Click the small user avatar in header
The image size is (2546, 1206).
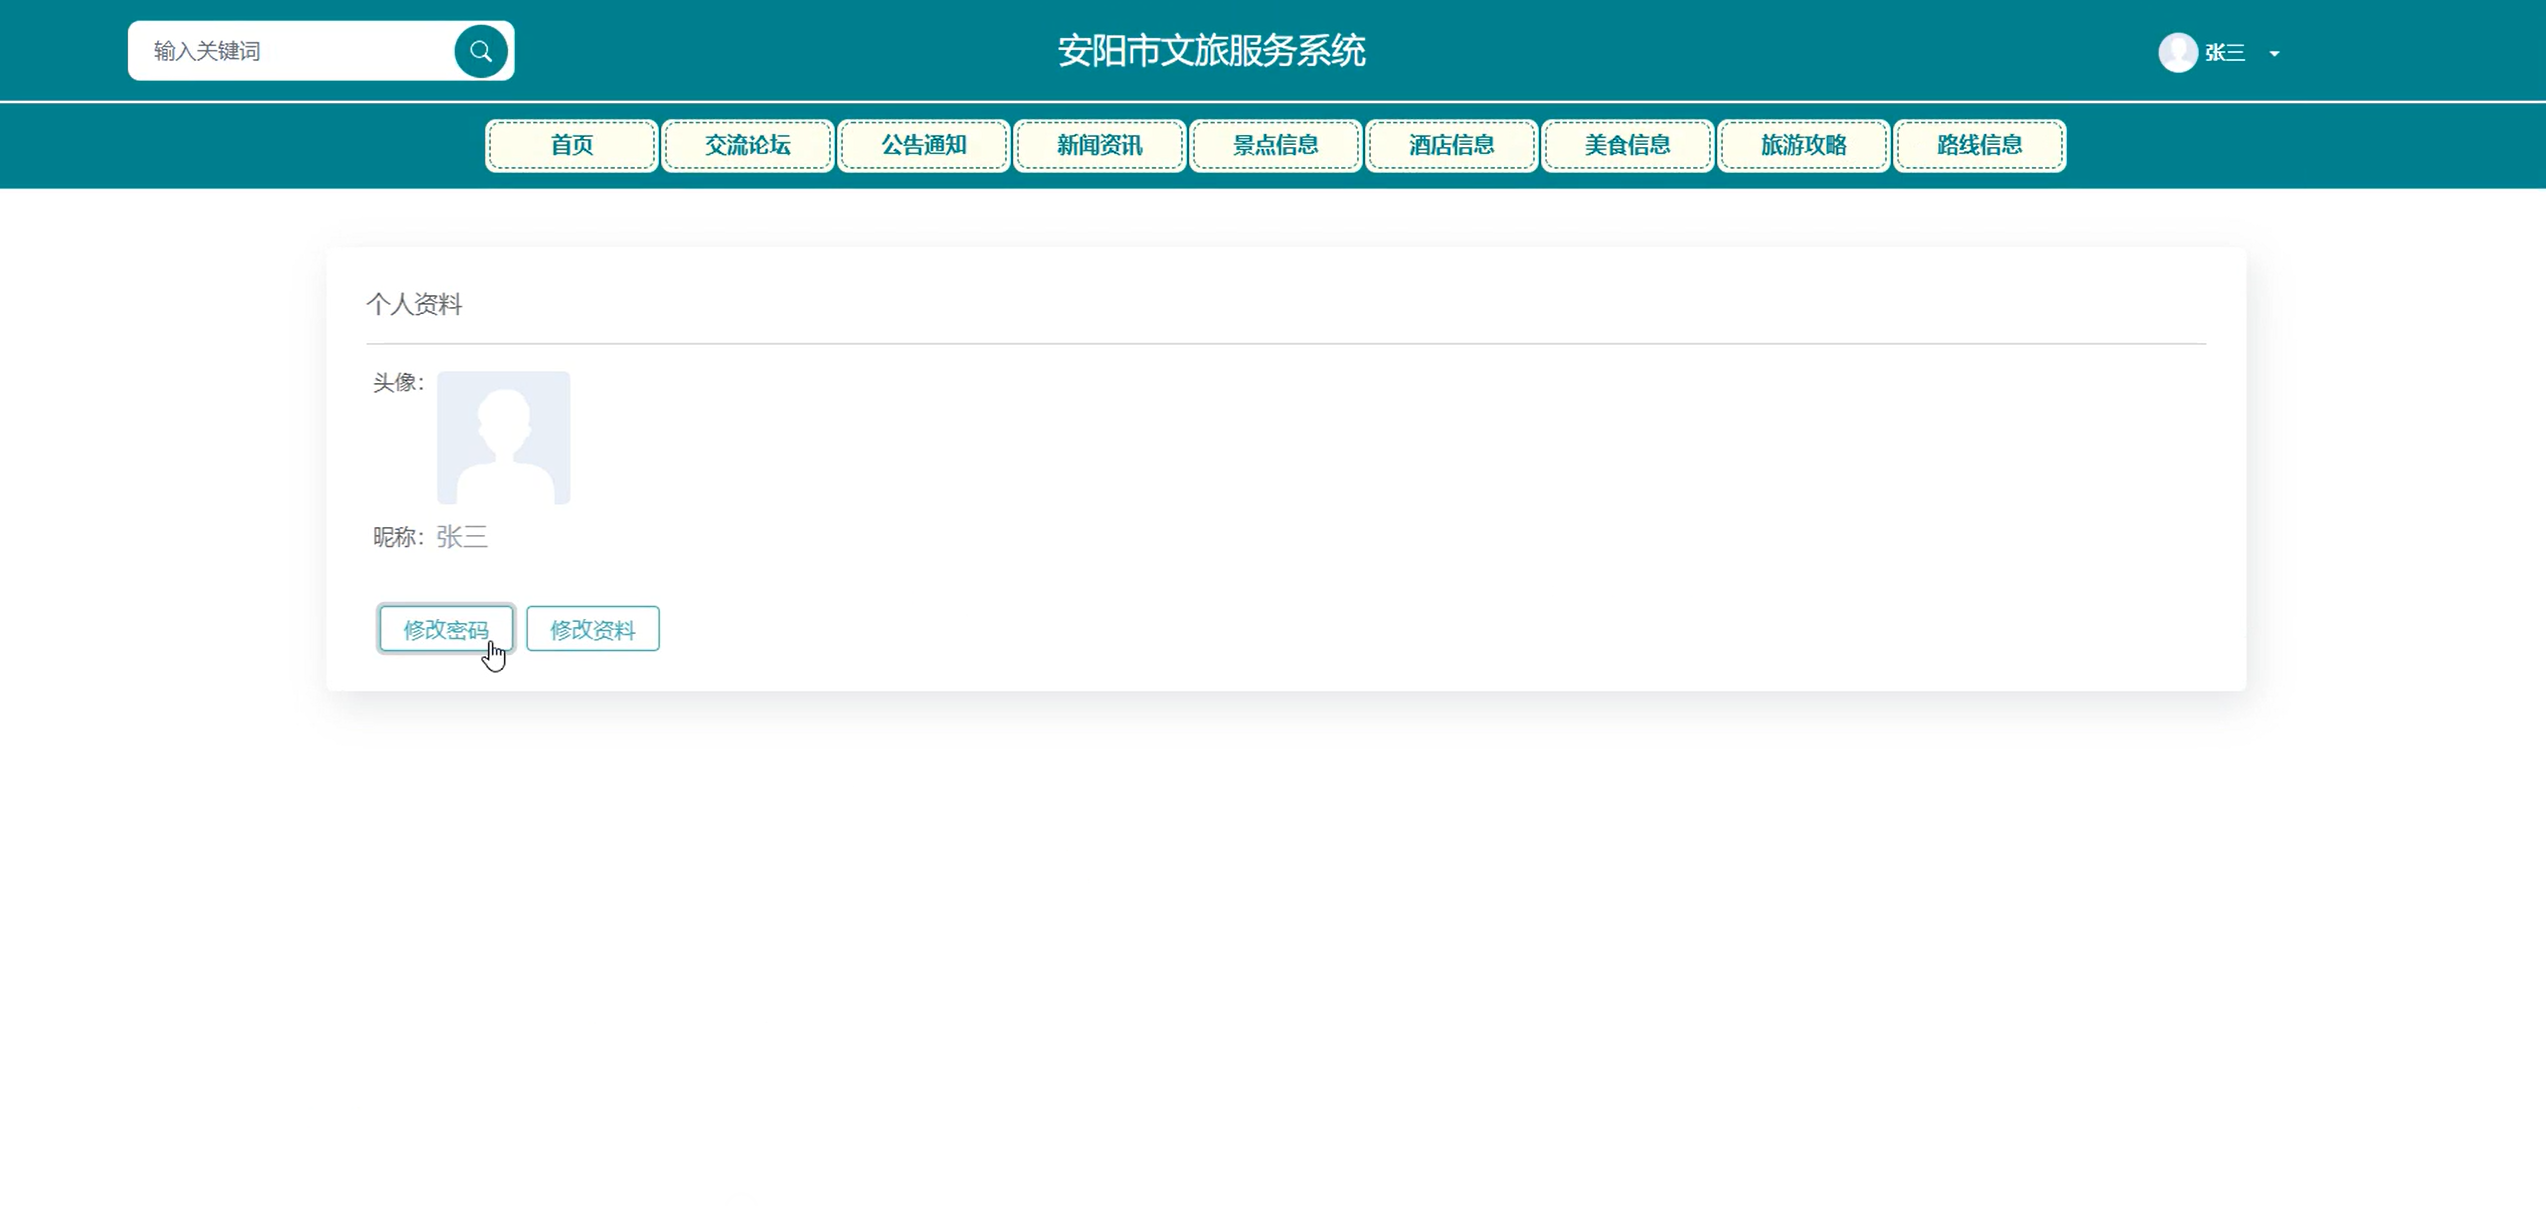click(x=2177, y=52)
